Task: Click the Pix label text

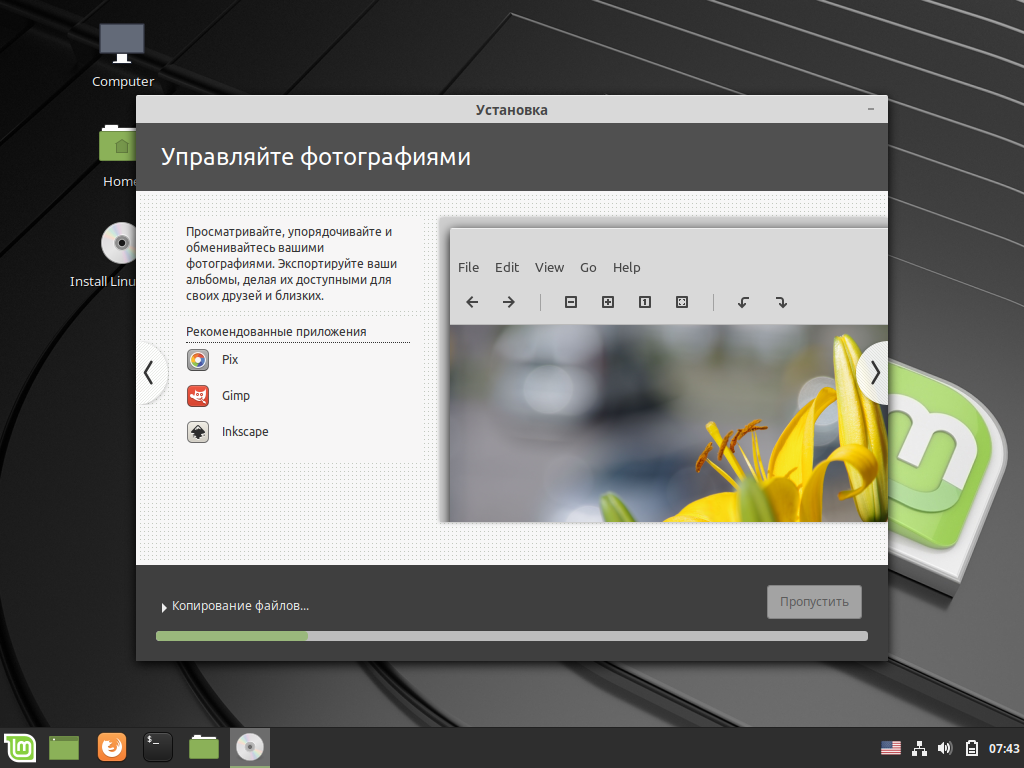Action: [230, 360]
